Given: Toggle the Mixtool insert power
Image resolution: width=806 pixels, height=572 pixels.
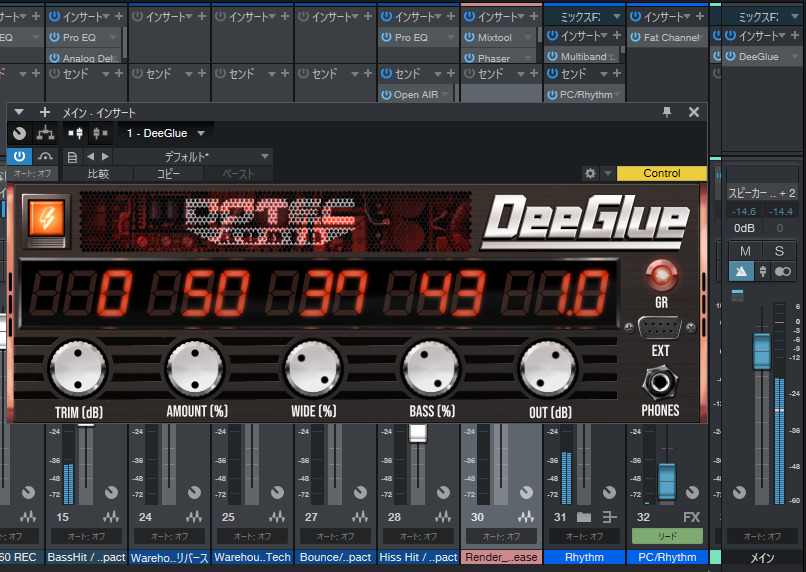Looking at the screenshot, I should (469, 37).
